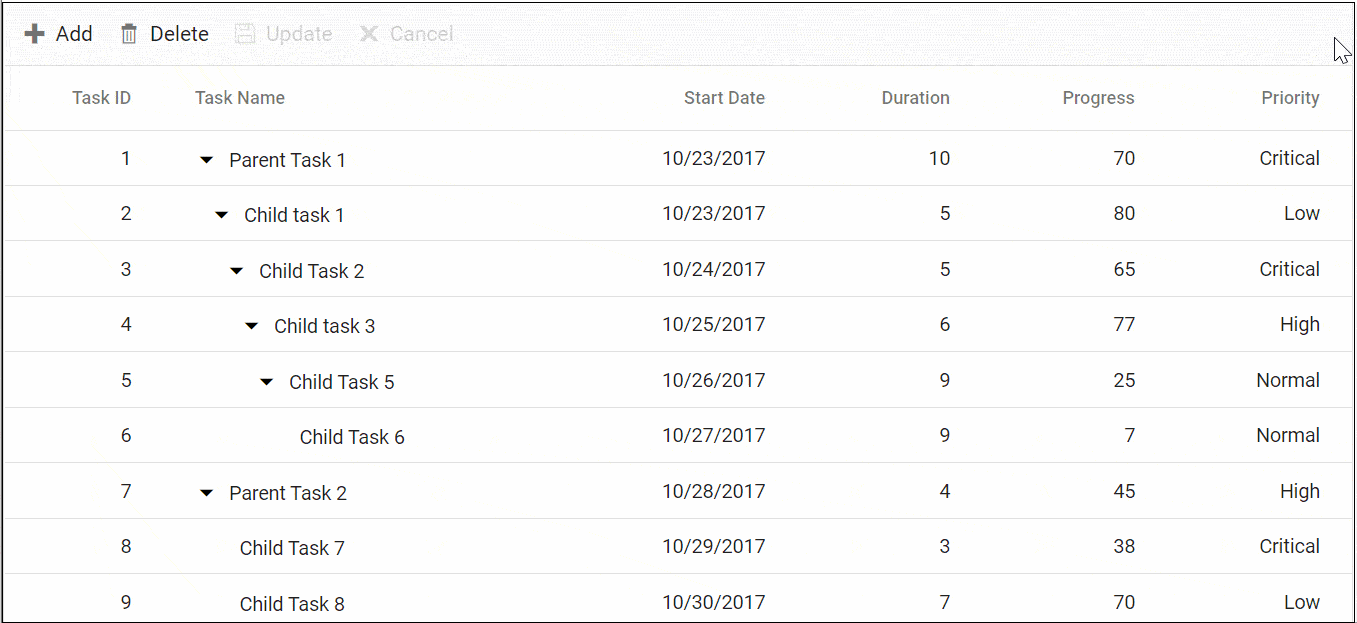Sort by Task ID column header

pos(101,98)
